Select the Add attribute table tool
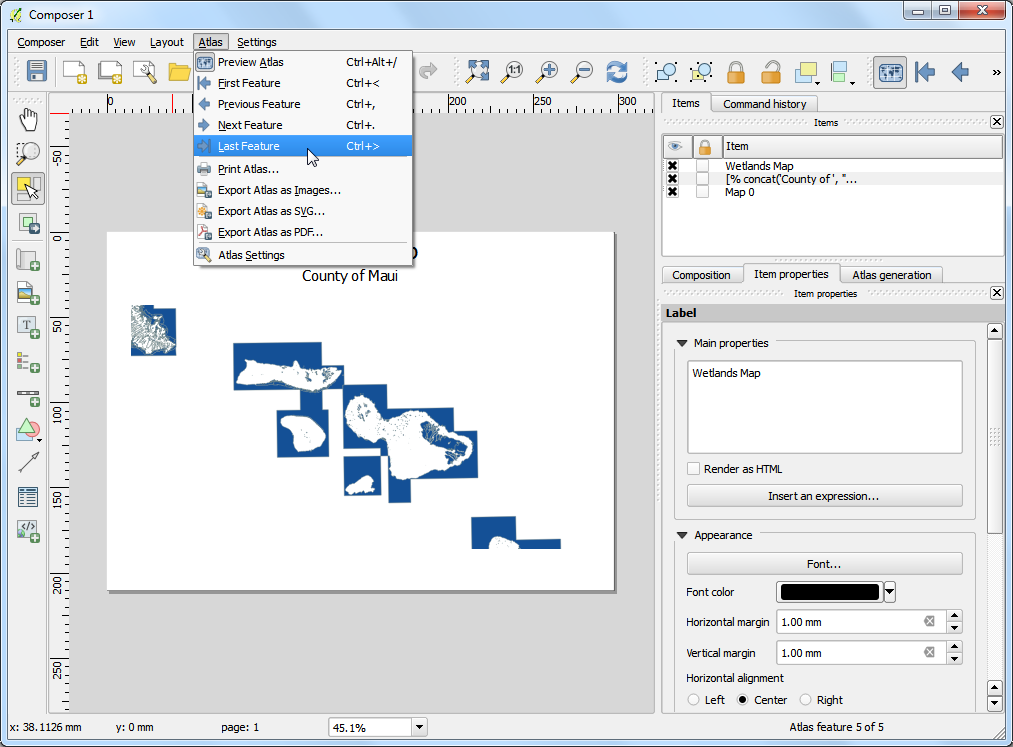Screen dimensions: 1013x747 28,497
